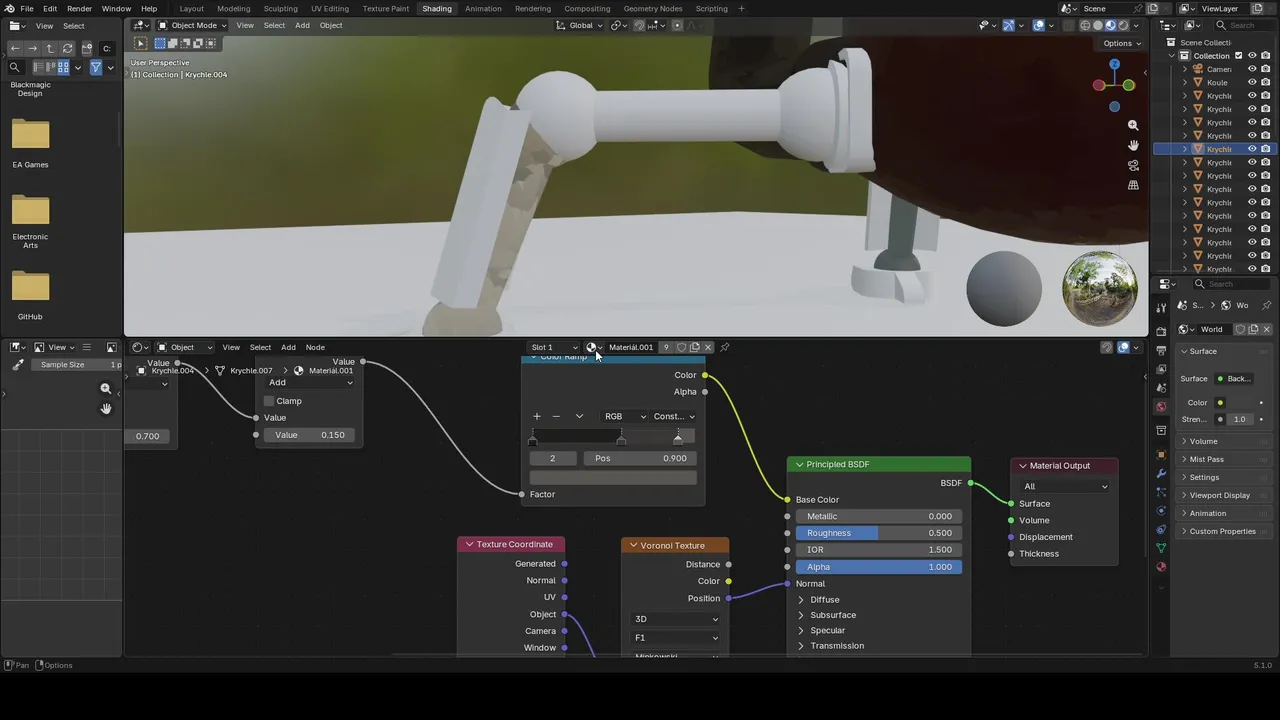Screen dimensions: 1280x720
Task: Expand the Mist Pass panel
Action: pyautogui.click(x=1223, y=459)
